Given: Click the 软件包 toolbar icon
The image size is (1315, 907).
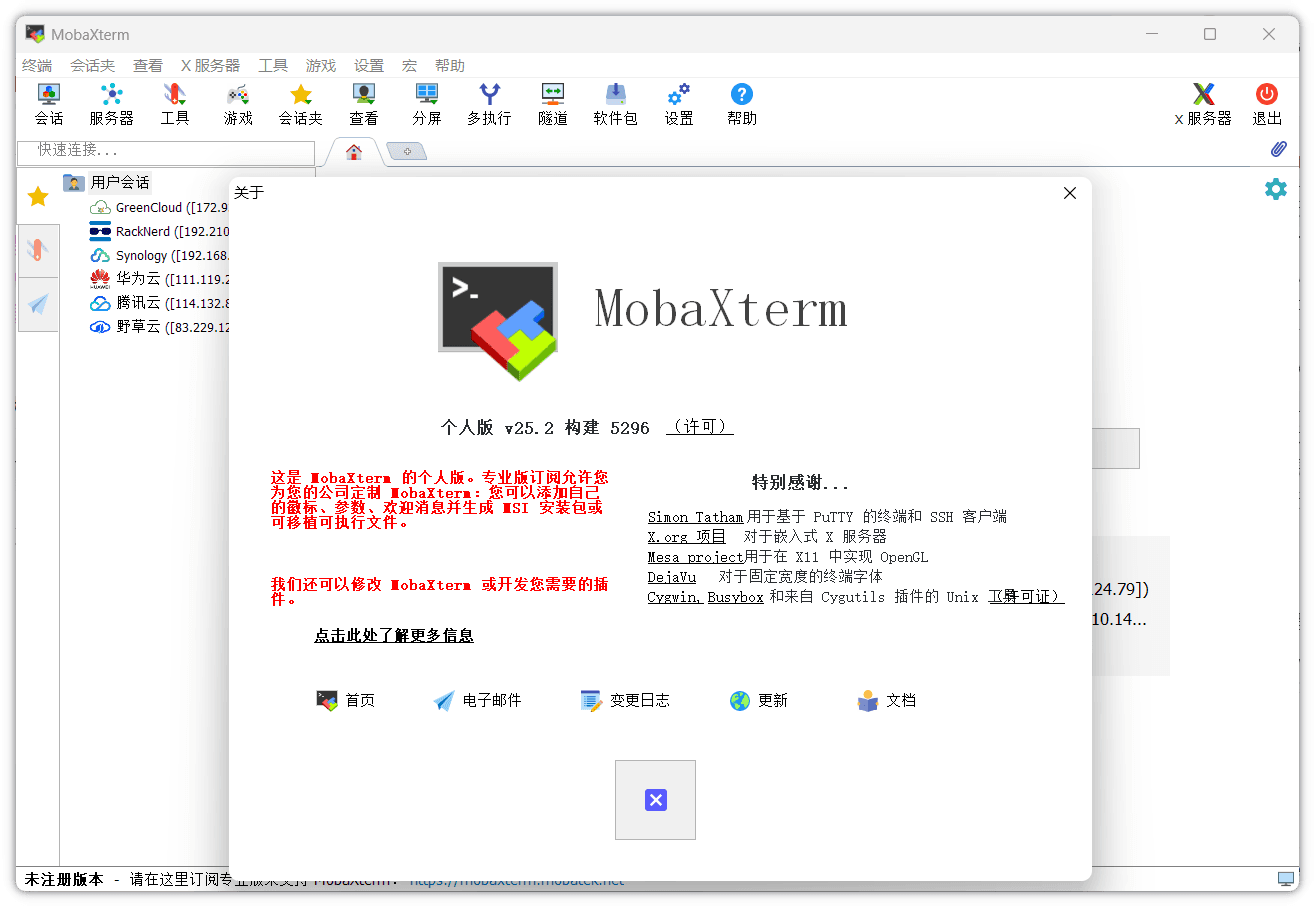Looking at the screenshot, I should click(615, 105).
